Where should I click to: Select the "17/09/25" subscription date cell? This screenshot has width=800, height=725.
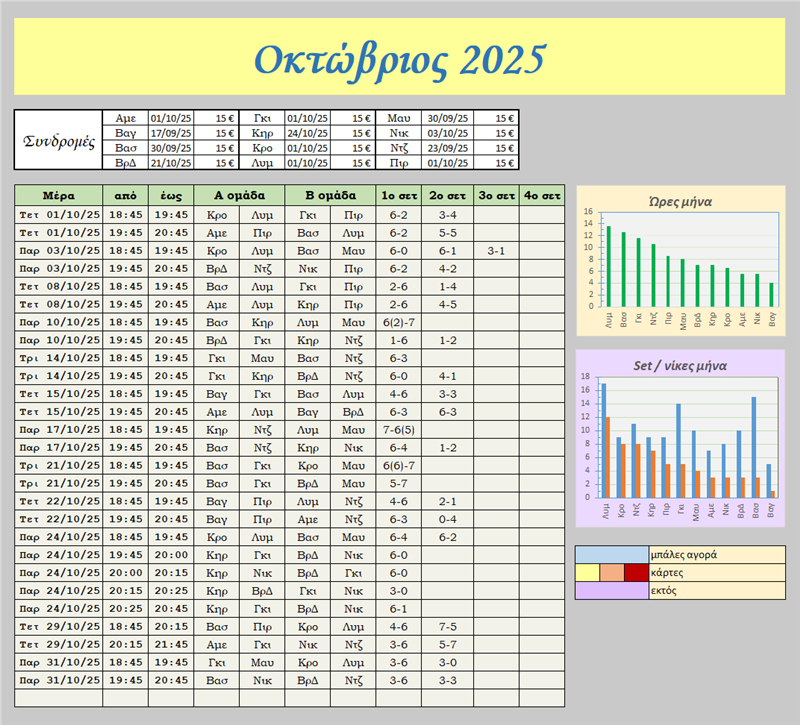(171, 132)
